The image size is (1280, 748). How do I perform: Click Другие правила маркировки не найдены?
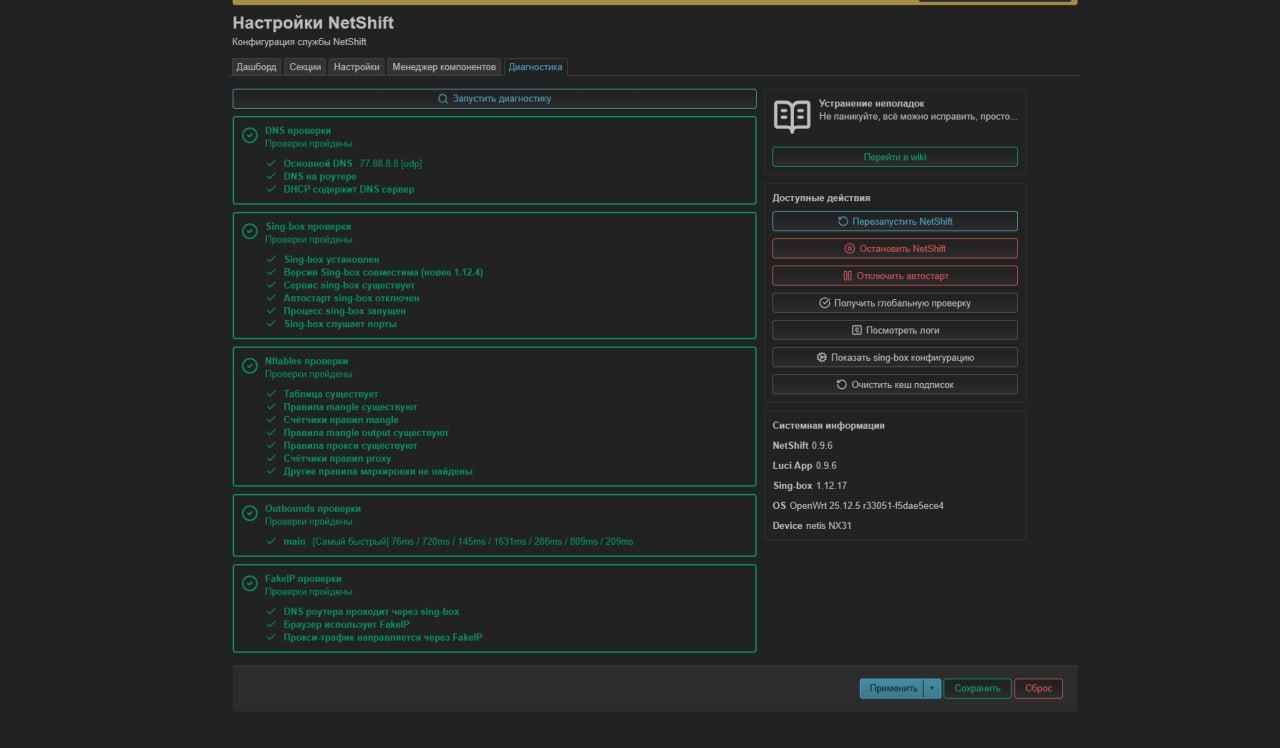tap(379, 472)
